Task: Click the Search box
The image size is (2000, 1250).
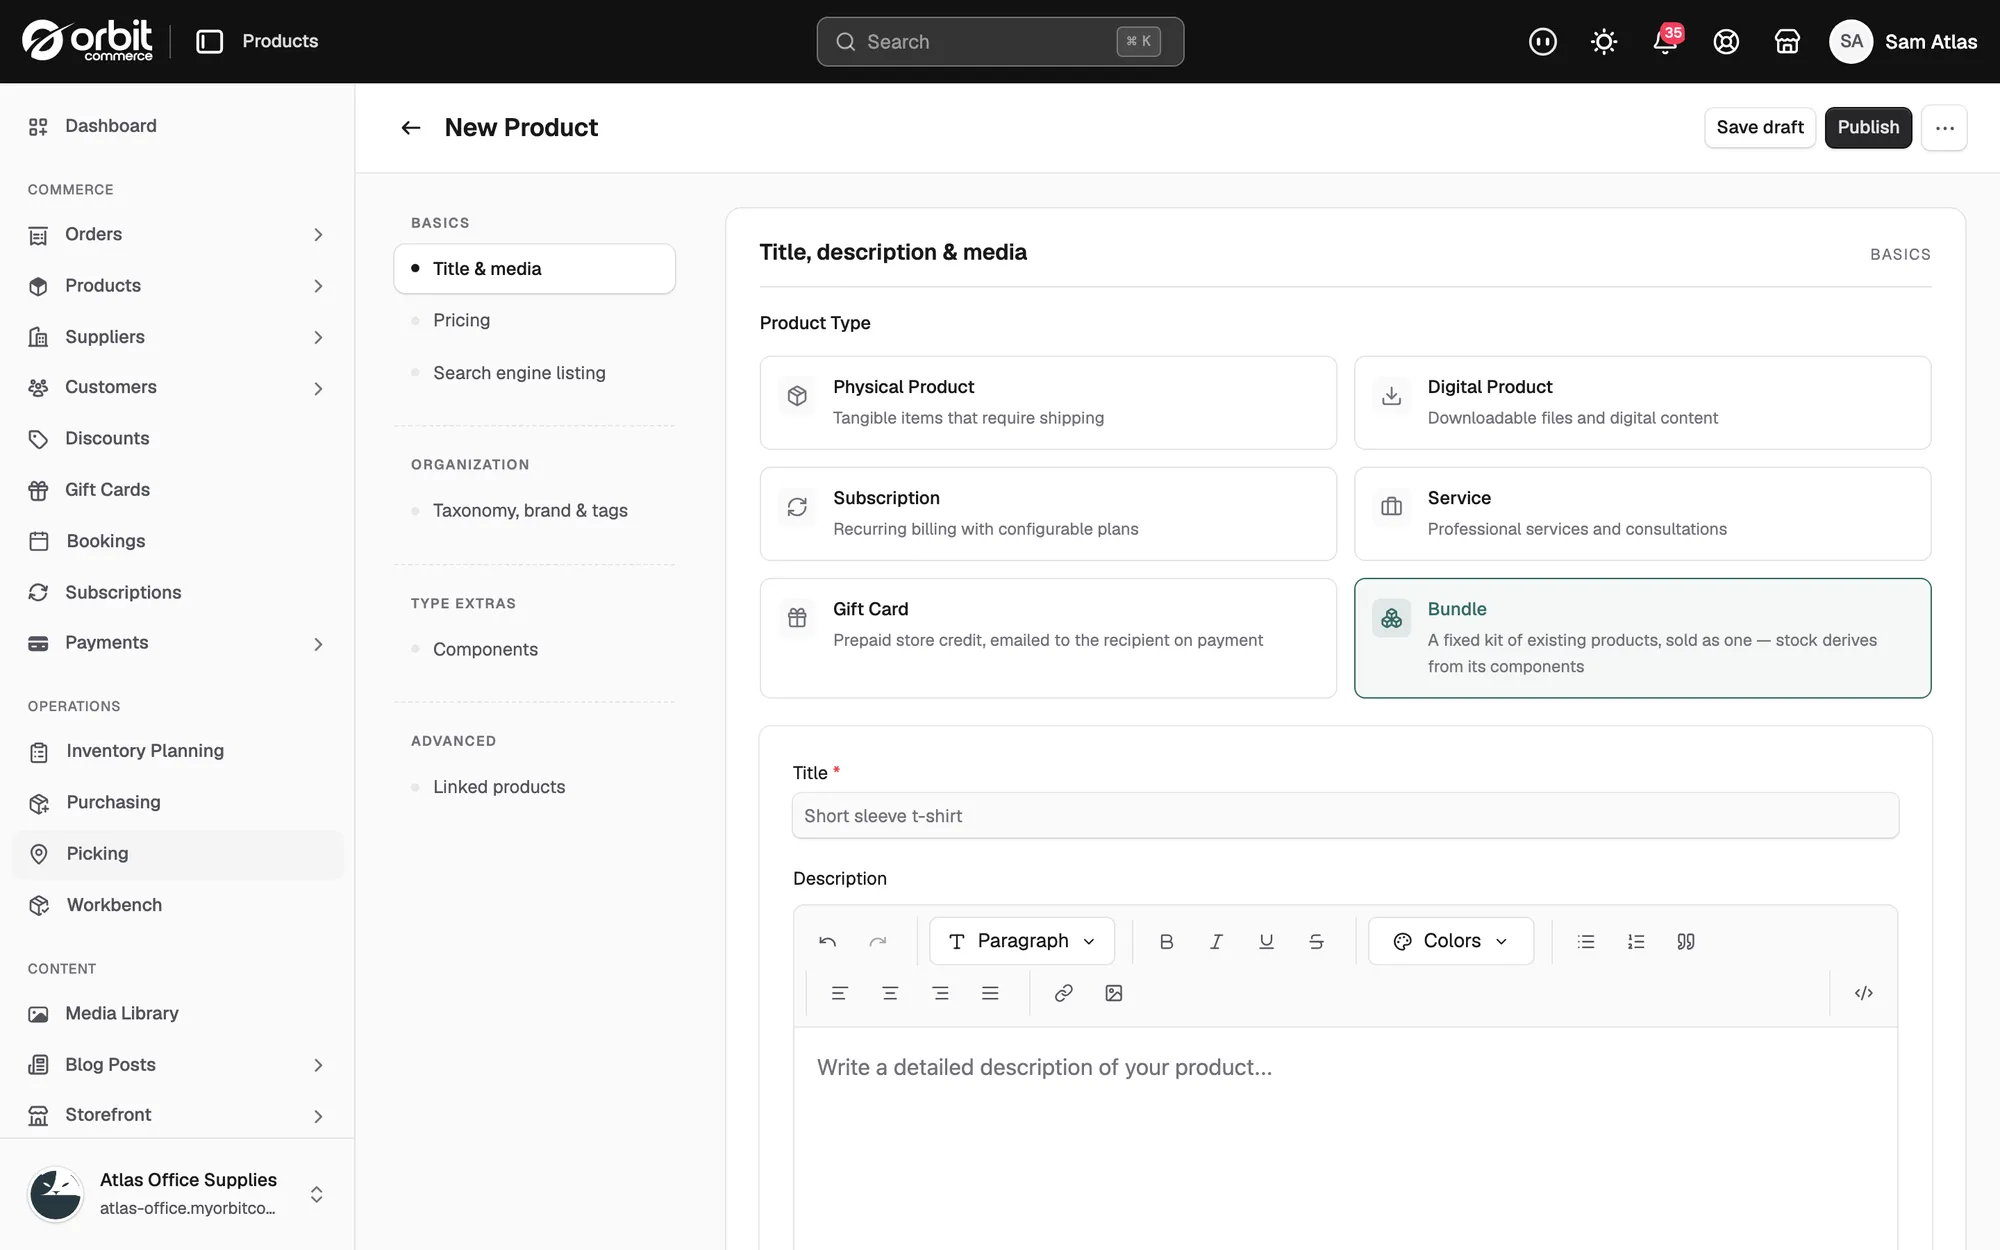Action: 1000,42
